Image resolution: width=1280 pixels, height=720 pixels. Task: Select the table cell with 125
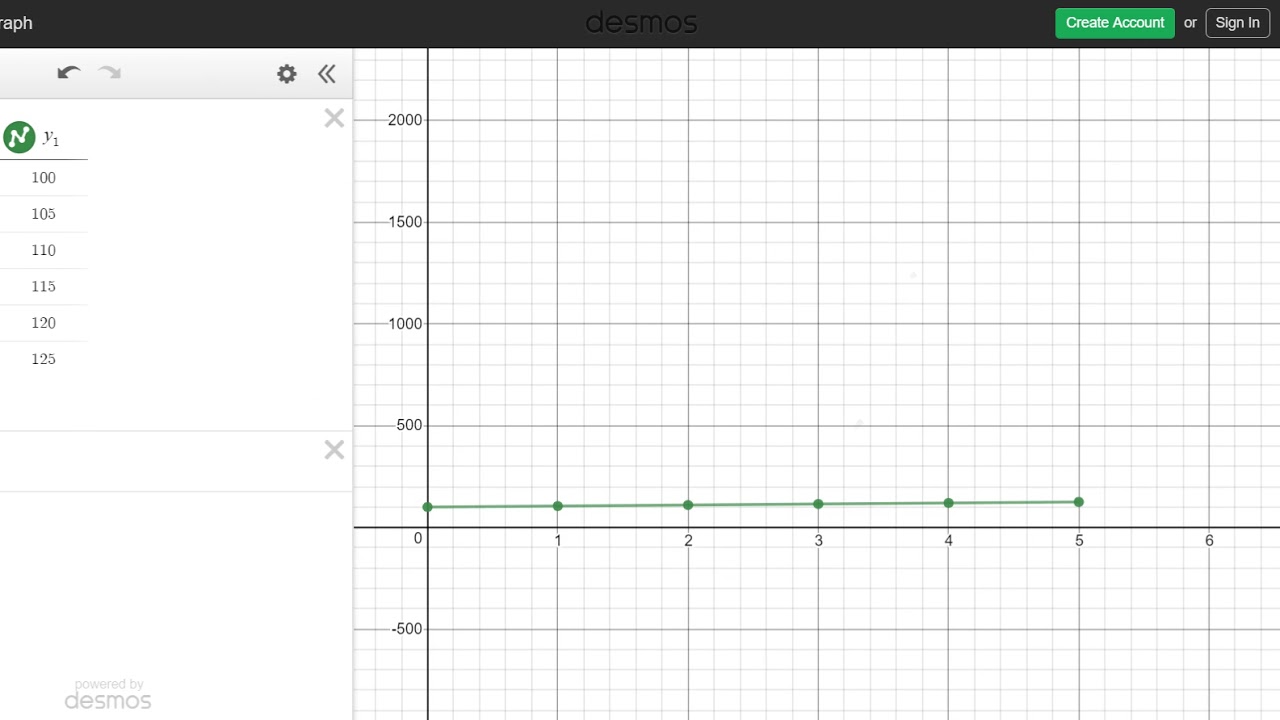tap(43, 359)
